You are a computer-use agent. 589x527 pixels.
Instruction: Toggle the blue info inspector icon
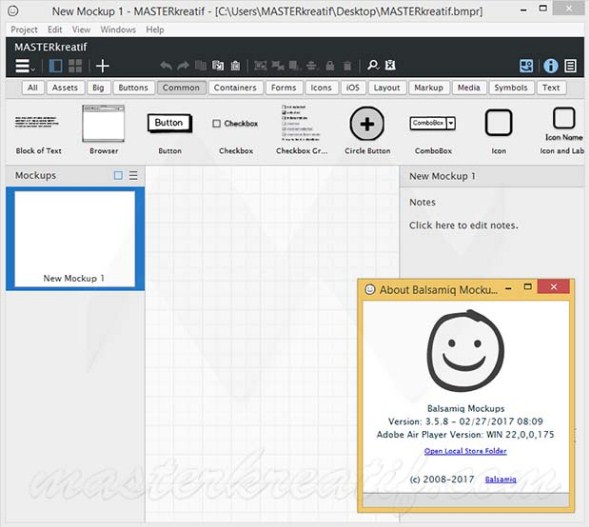point(550,66)
